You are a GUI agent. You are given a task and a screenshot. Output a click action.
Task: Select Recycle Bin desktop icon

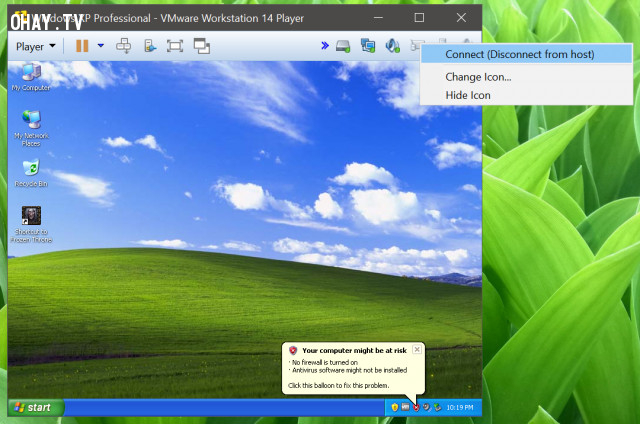(31, 174)
